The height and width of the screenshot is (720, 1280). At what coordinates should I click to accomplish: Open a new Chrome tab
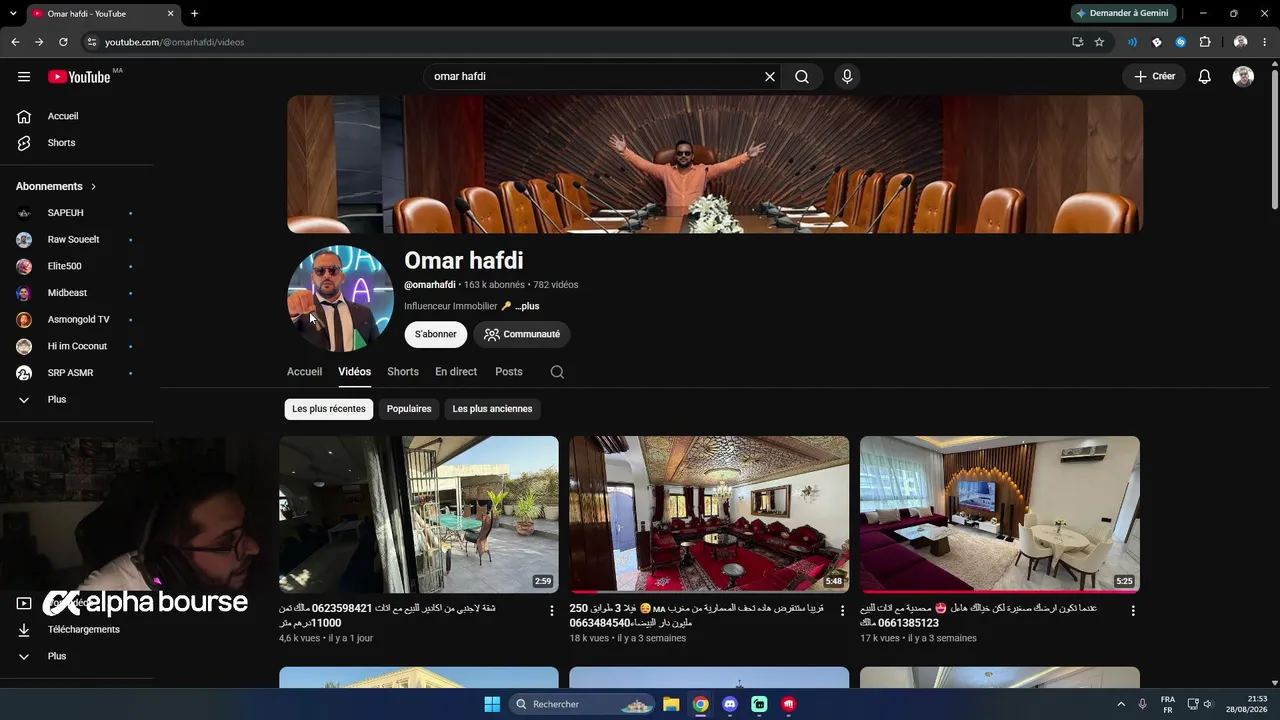click(x=194, y=13)
